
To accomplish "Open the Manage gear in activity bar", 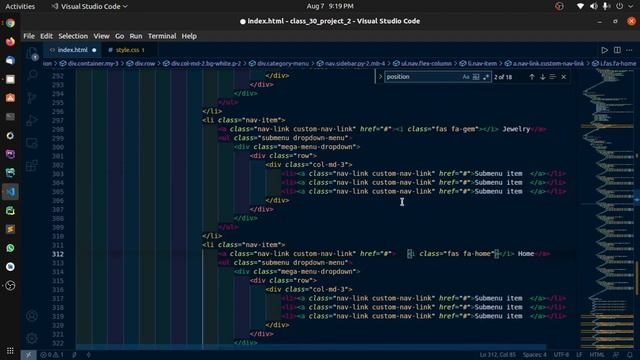I will [x=32, y=338].
